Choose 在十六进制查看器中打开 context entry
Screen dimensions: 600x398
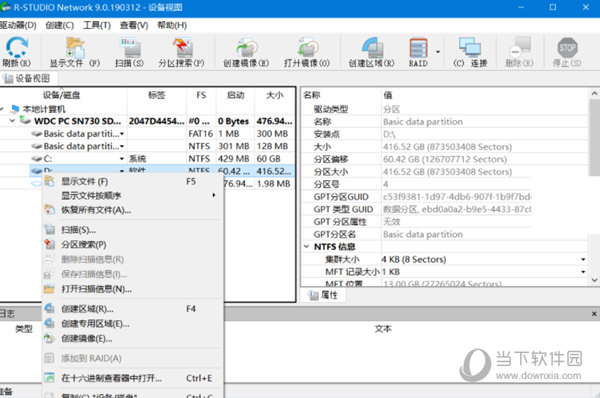[x=132, y=378]
